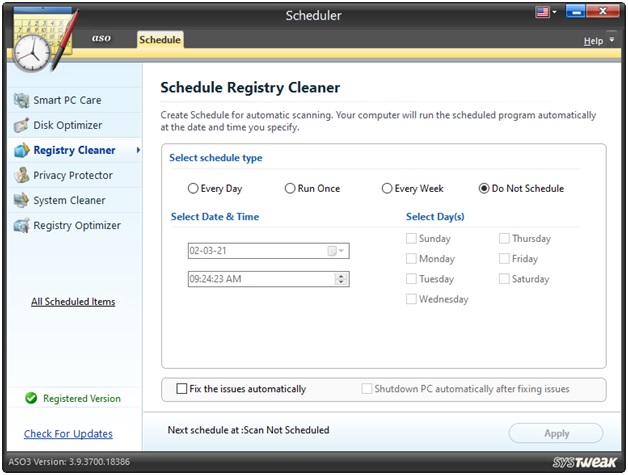
Task: Click the 02-03-21 date input field
Action: pyautogui.click(x=268, y=251)
